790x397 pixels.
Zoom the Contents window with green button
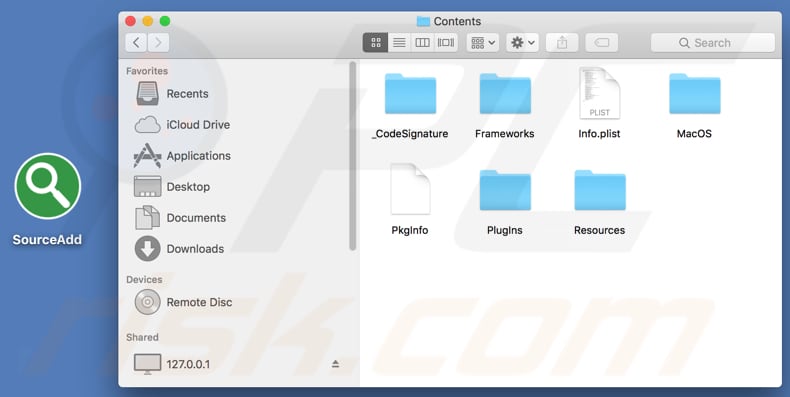(x=165, y=21)
